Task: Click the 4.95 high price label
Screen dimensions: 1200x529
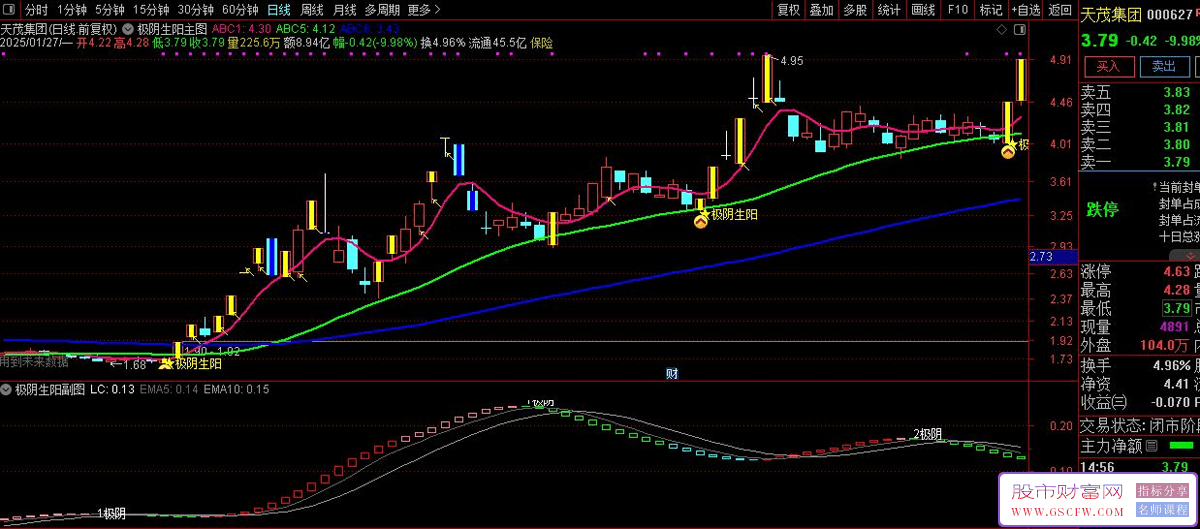Action: click(791, 62)
